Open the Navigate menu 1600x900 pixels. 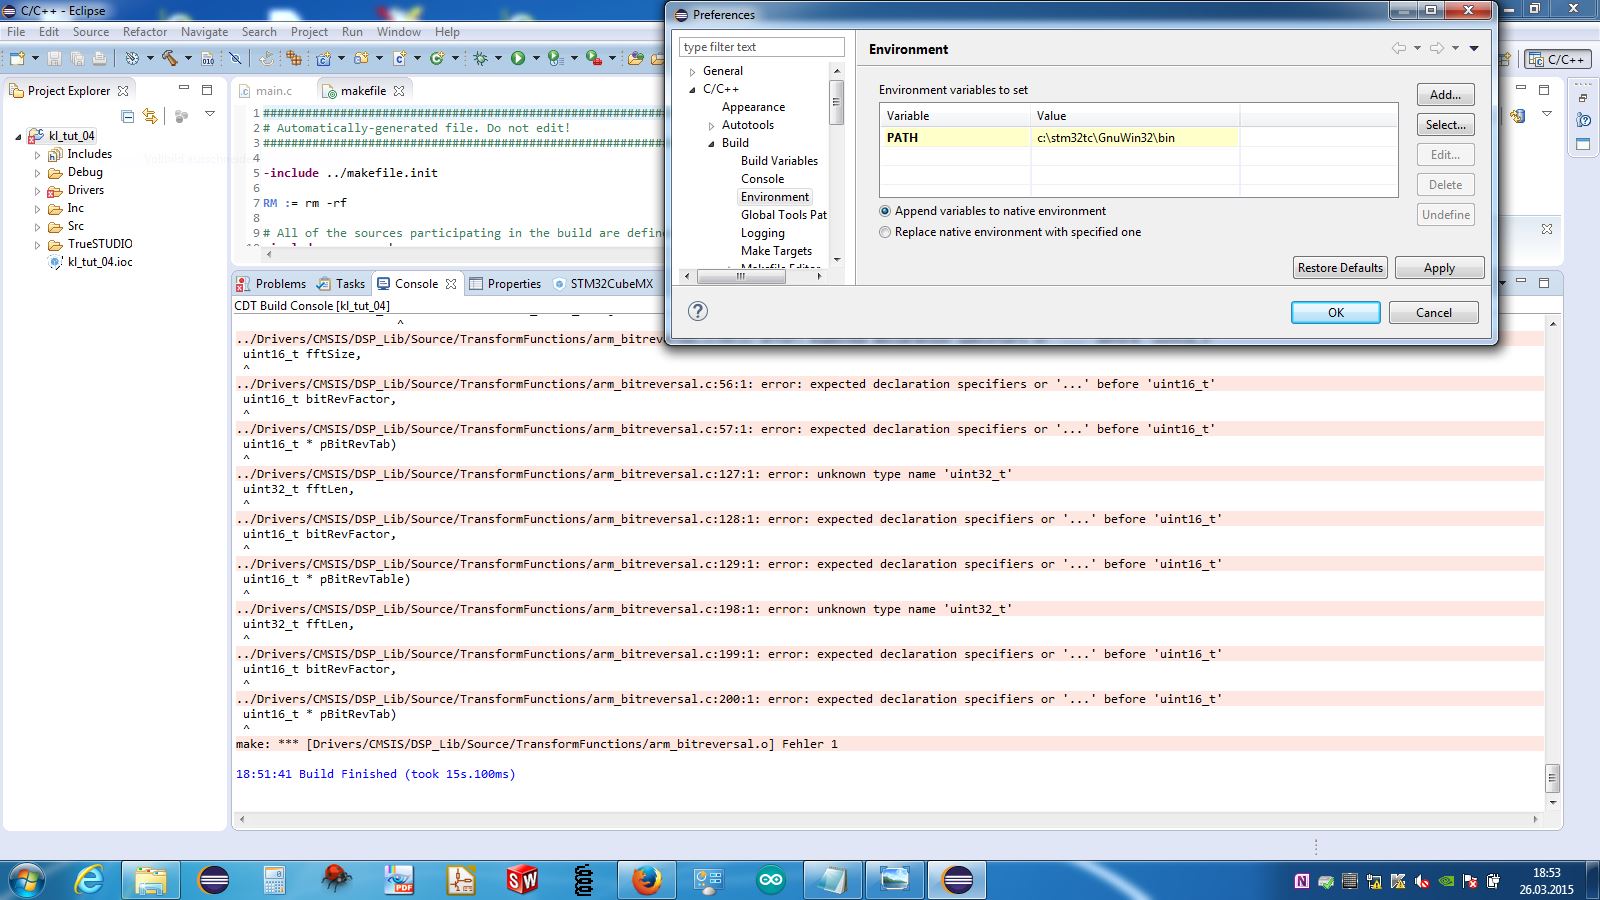coord(205,32)
